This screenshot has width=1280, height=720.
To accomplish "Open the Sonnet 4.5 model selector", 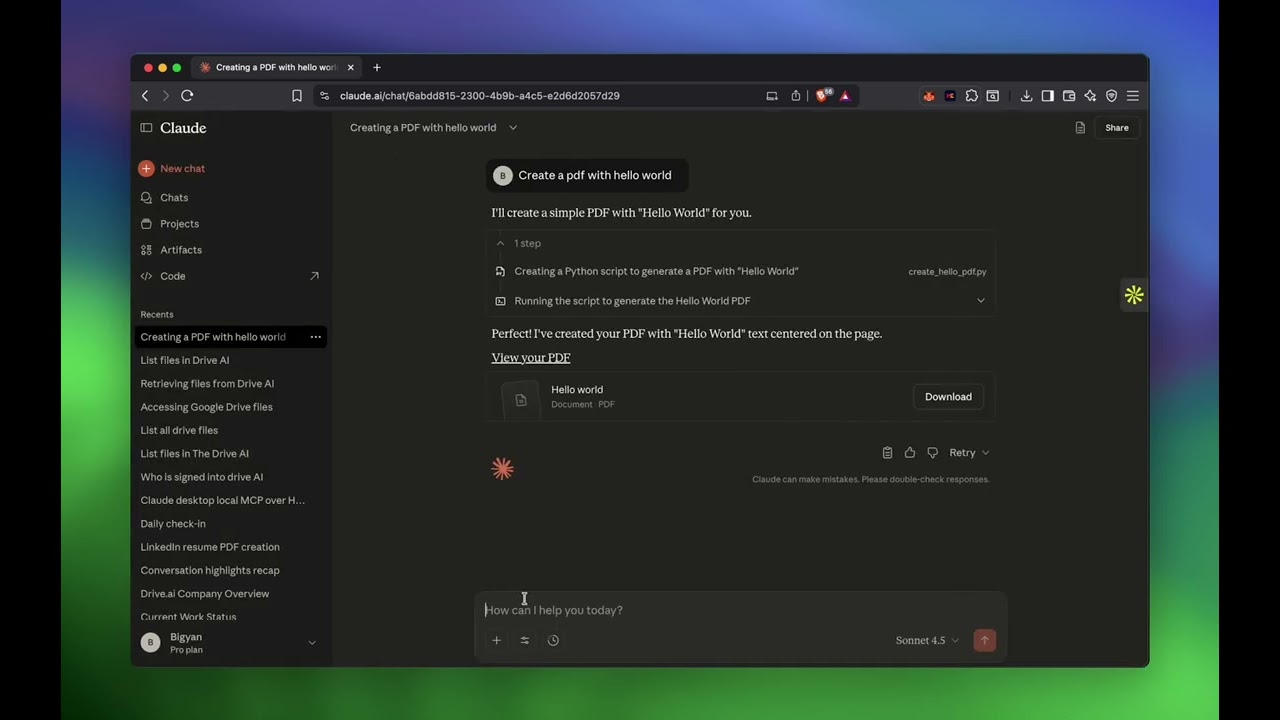I will [x=927, y=641].
